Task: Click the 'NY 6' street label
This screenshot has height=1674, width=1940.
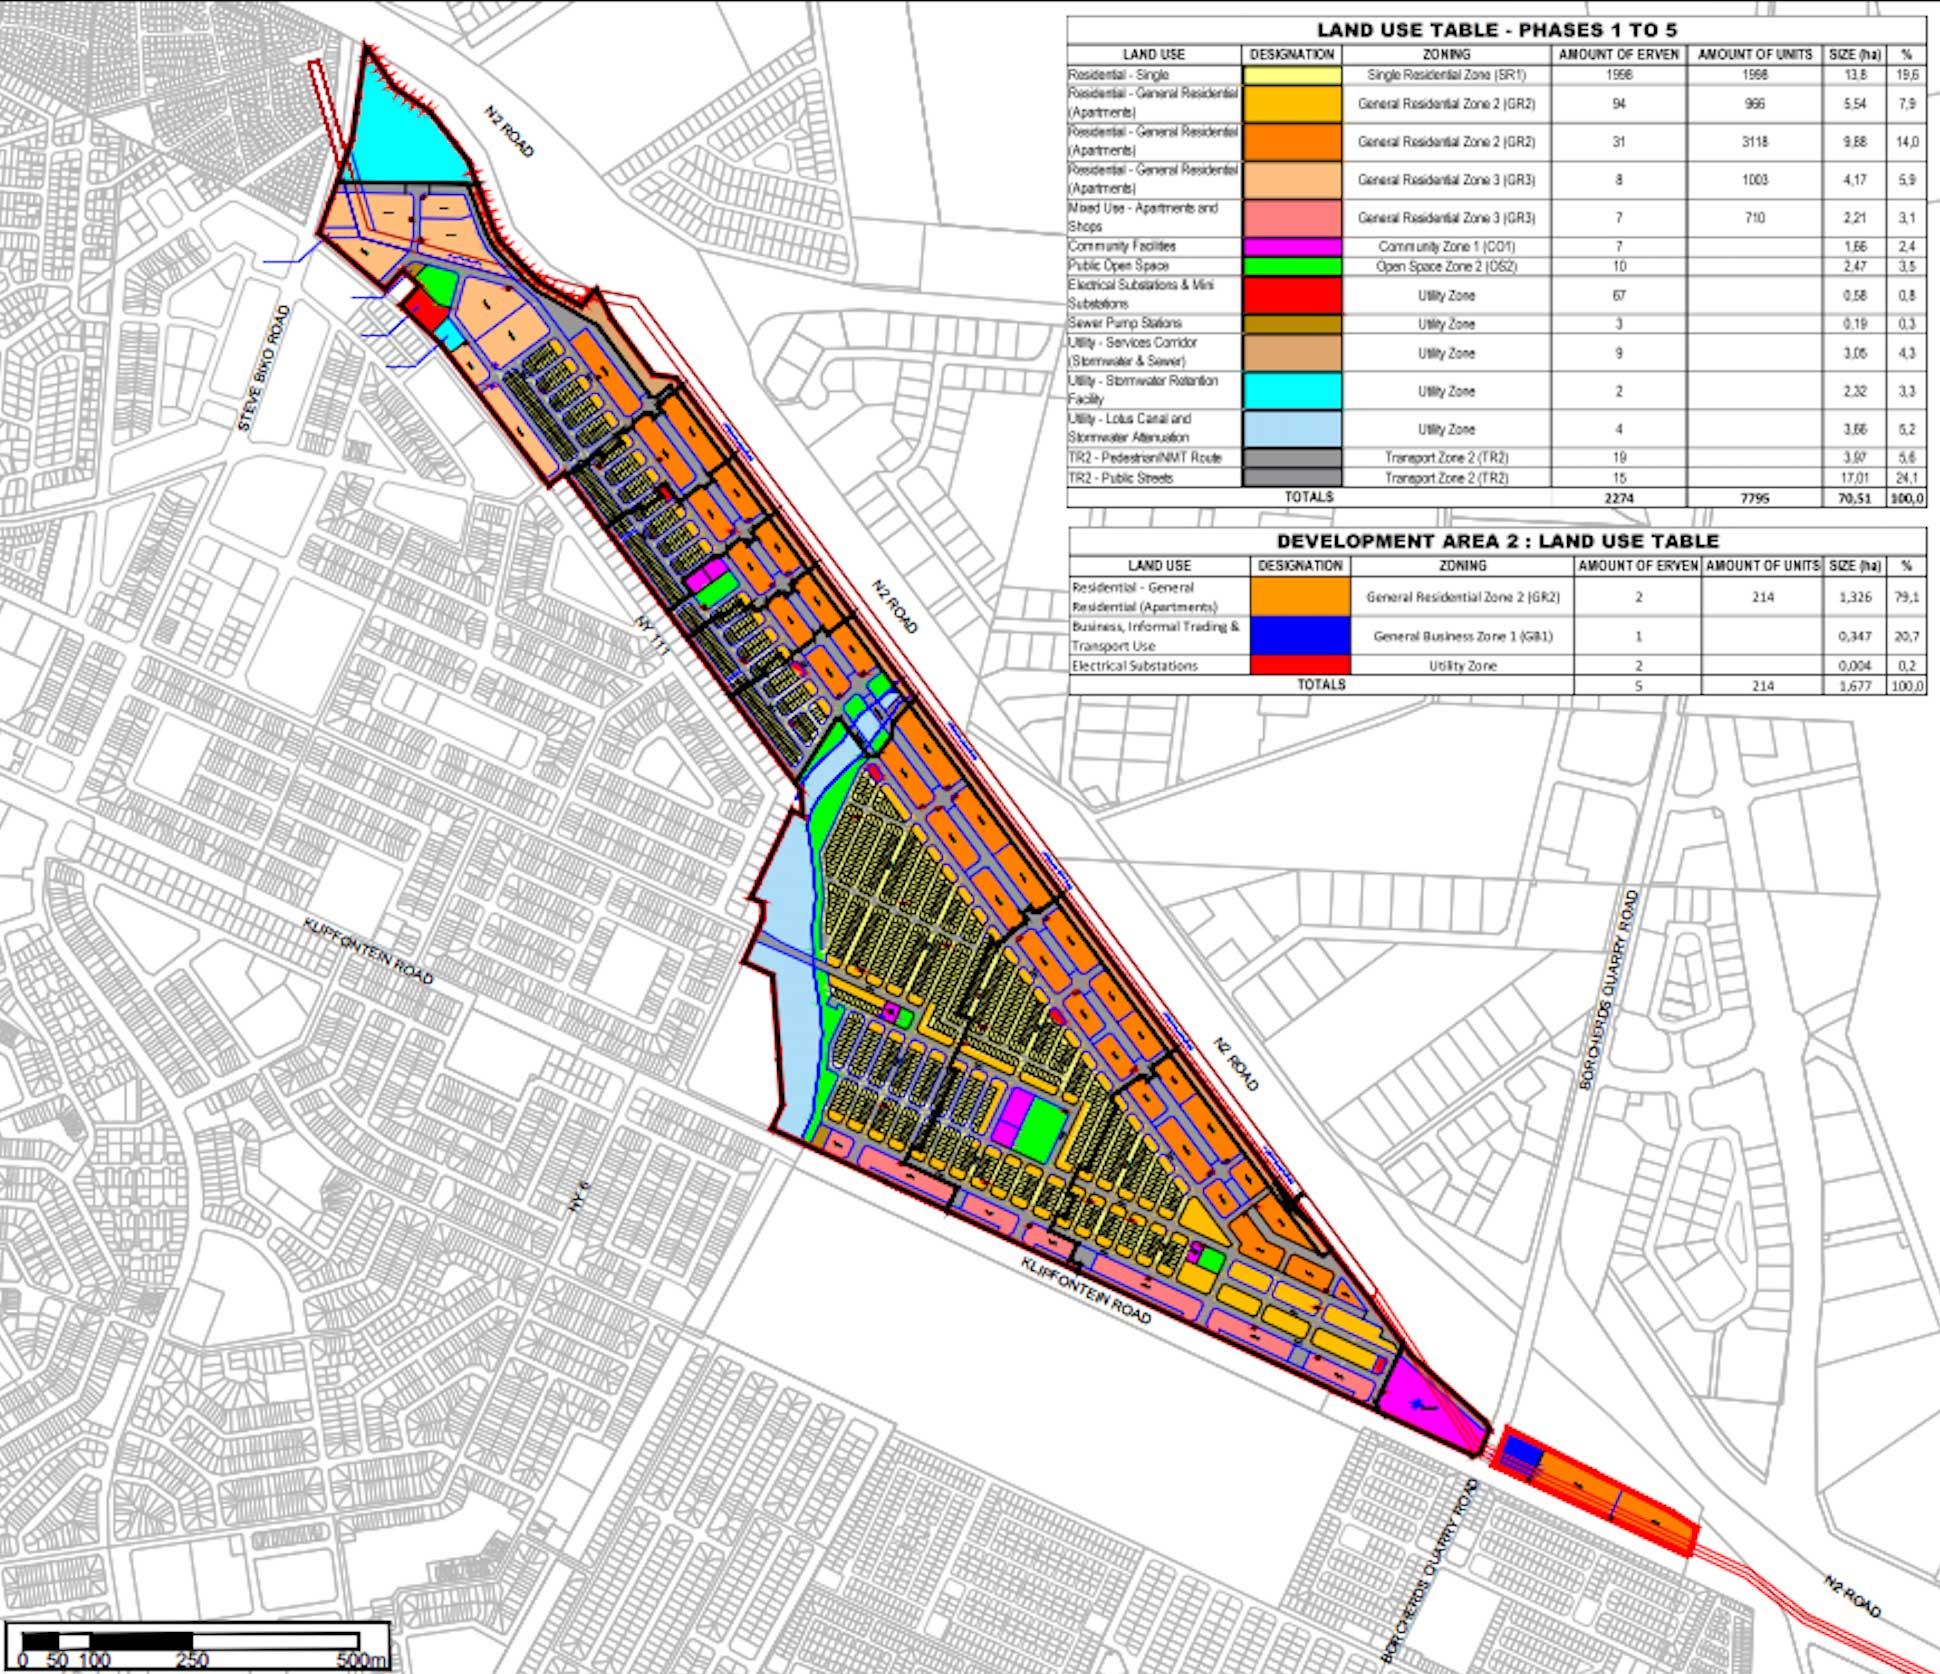Action: coord(579,1197)
